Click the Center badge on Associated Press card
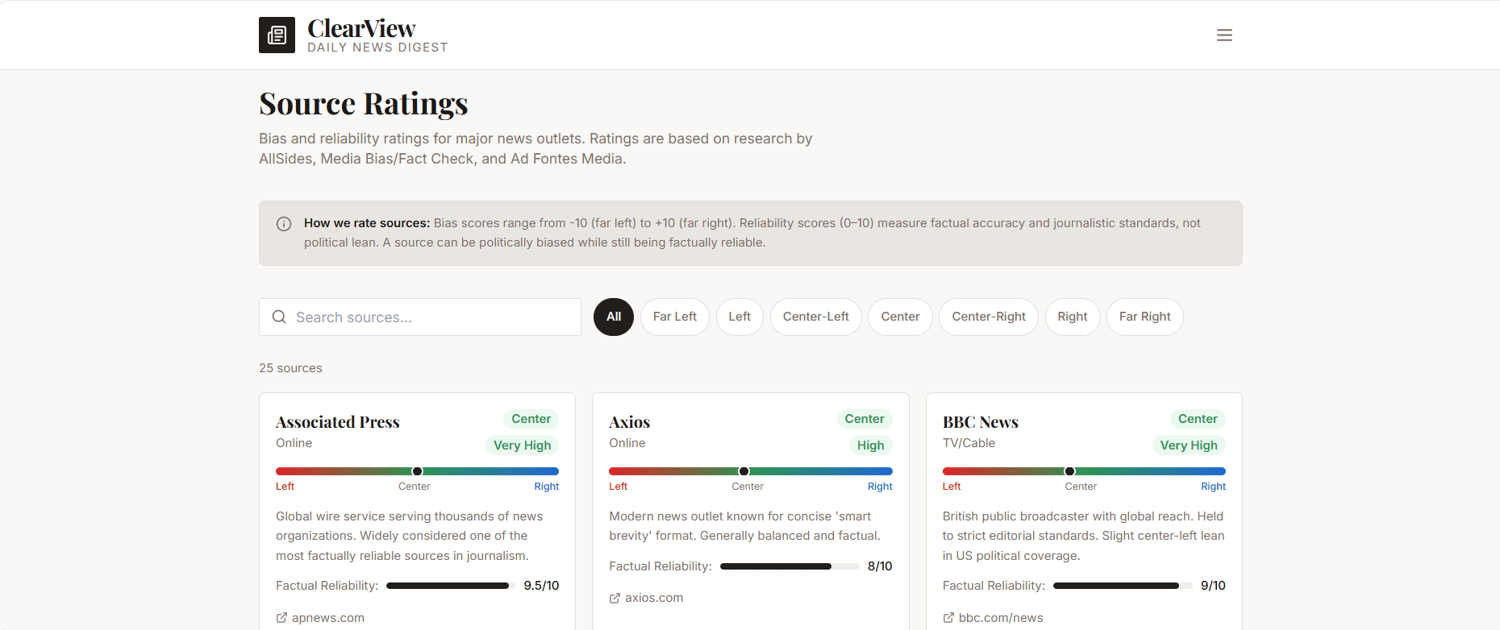 531,419
